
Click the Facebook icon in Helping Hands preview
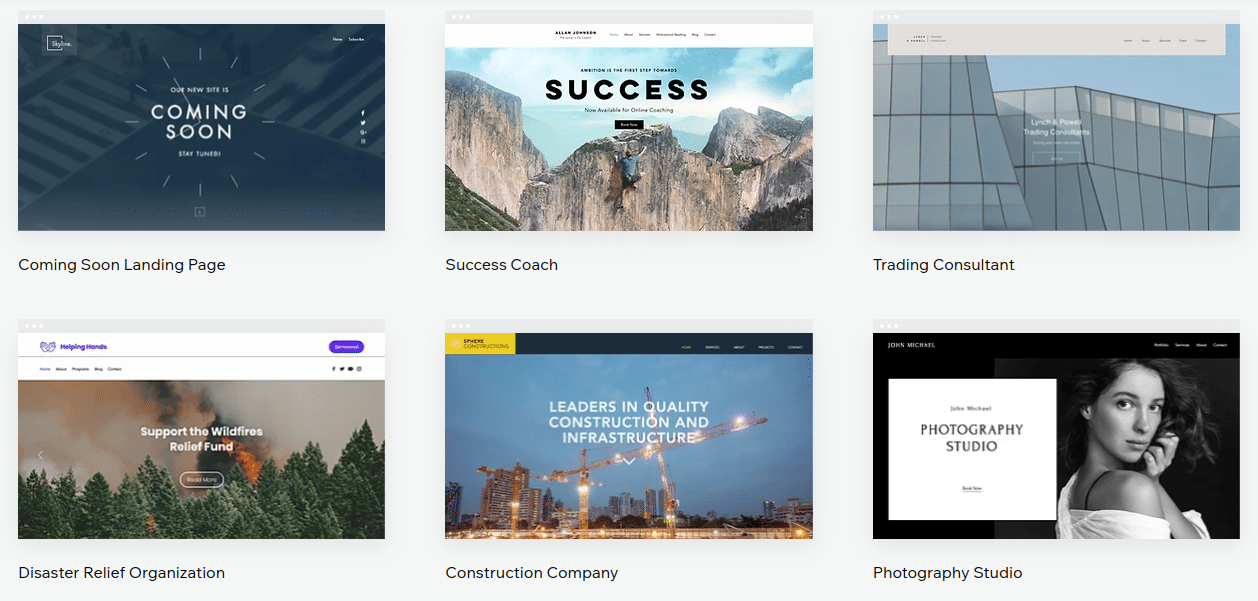pyautogui.click(x=333, y=369)
